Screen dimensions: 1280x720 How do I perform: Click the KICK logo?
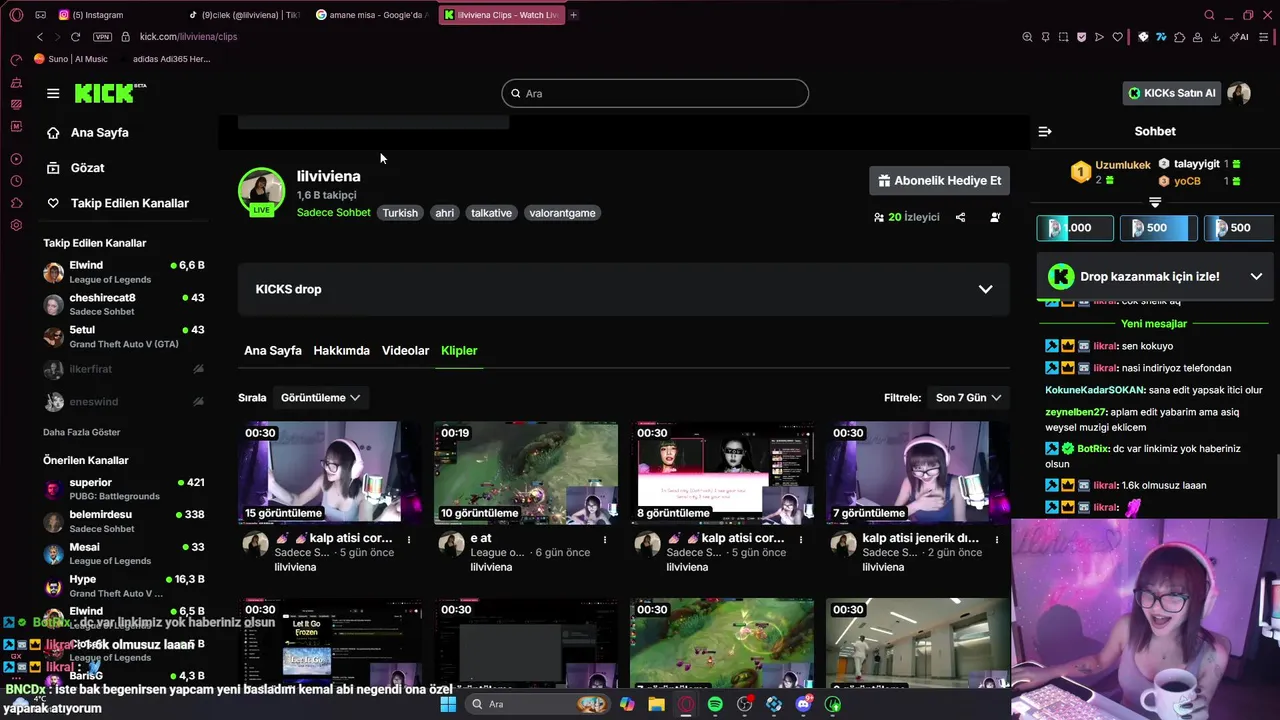109,93
